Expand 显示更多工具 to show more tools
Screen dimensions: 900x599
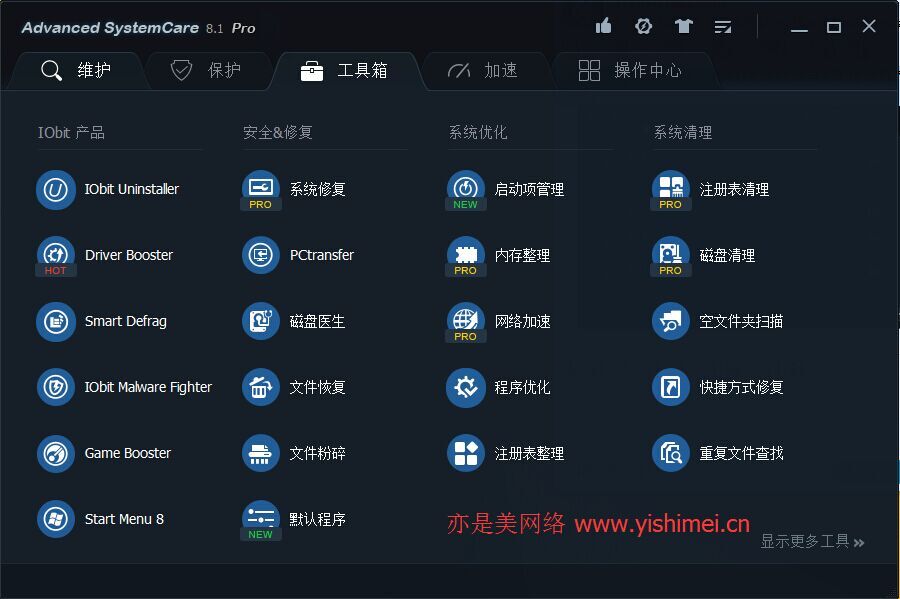812,541
